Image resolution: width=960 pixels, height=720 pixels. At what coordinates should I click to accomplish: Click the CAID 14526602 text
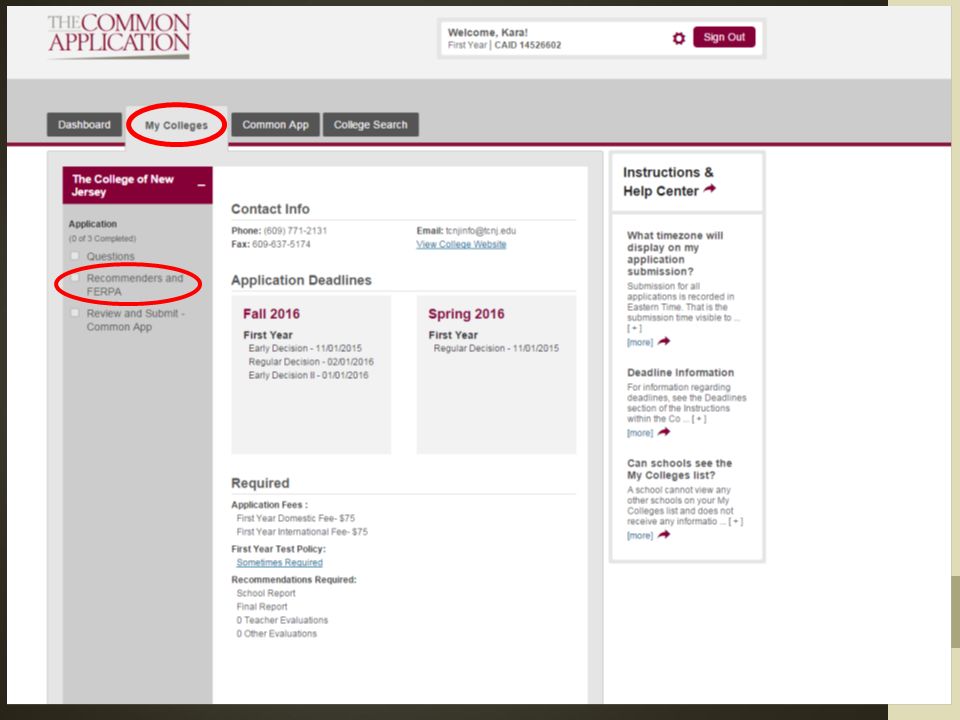[x=528, y=45]
